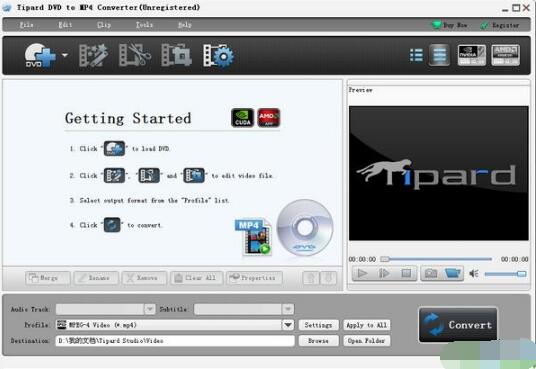Click the Load DVD disc icon
This screenshot has width=536, height=369.
pyautogui.click(x=40, y=55)
